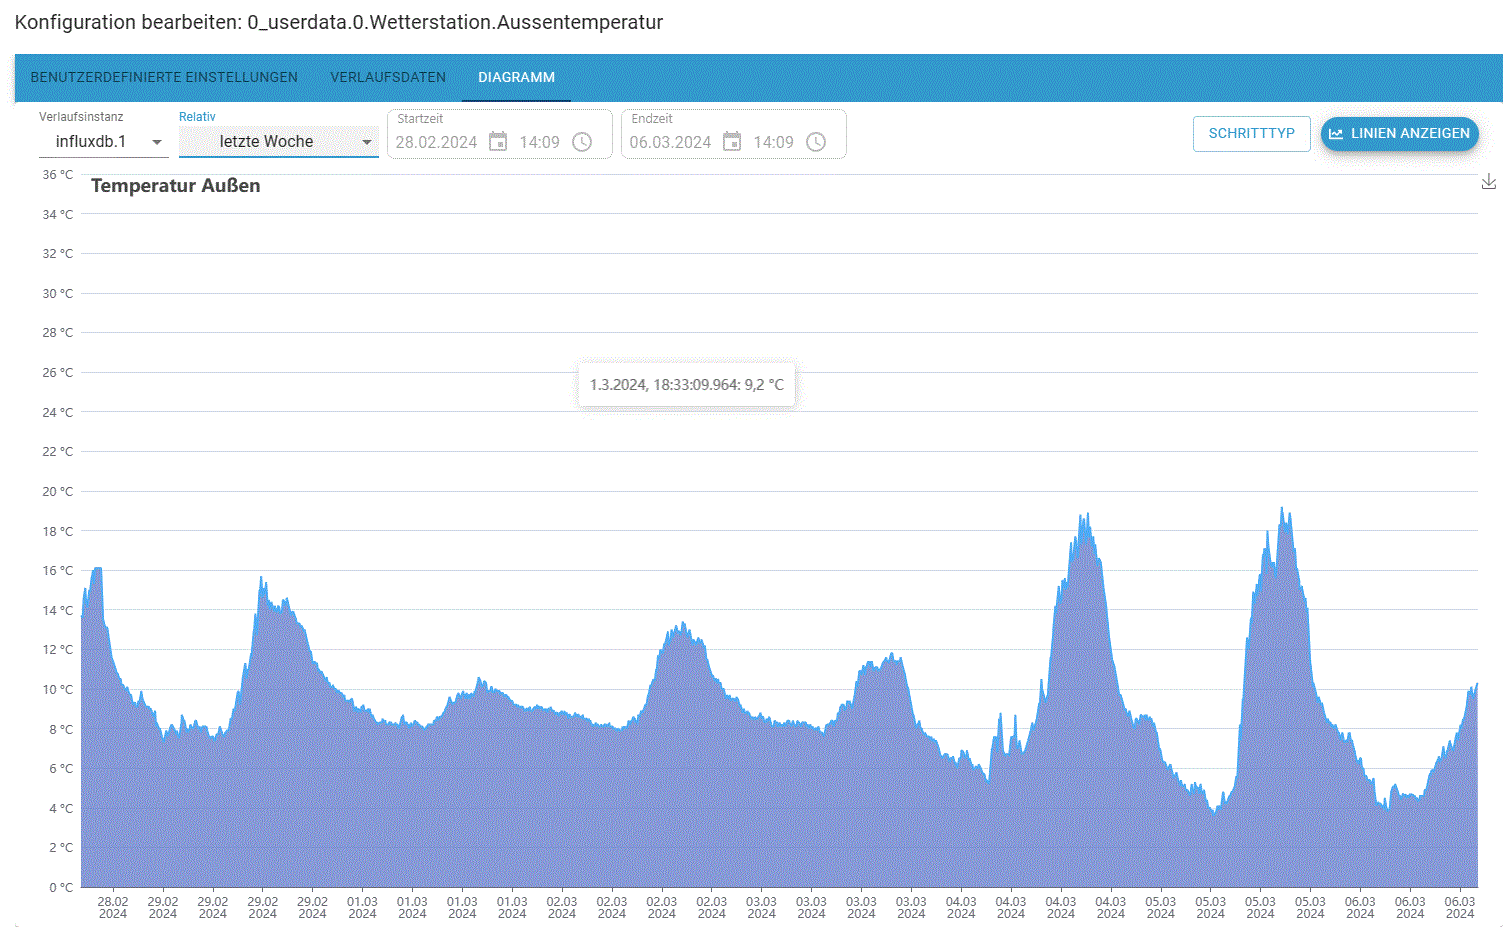
Task: Download the chart via the download icon
Action: tap(1488, 181)
